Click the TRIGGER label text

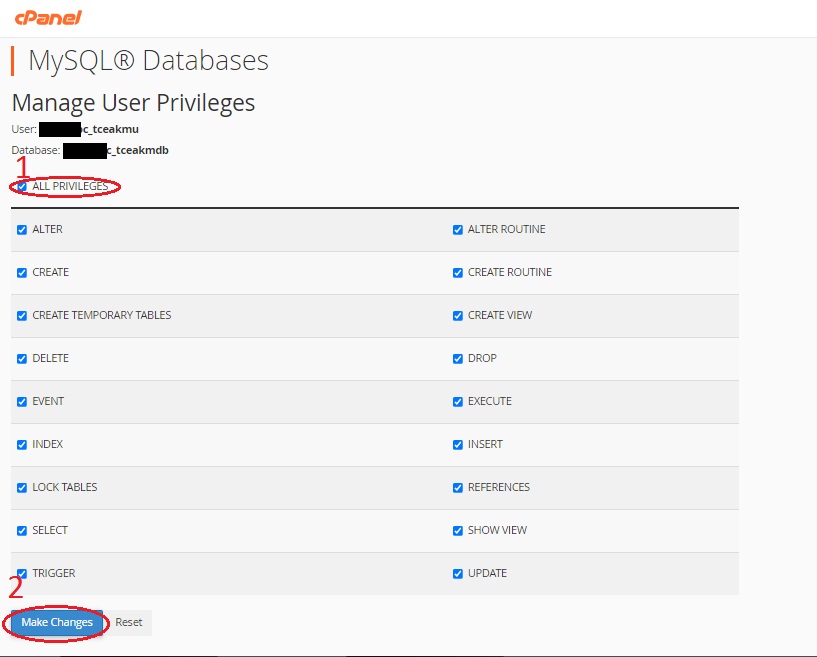tap(54, 573)
